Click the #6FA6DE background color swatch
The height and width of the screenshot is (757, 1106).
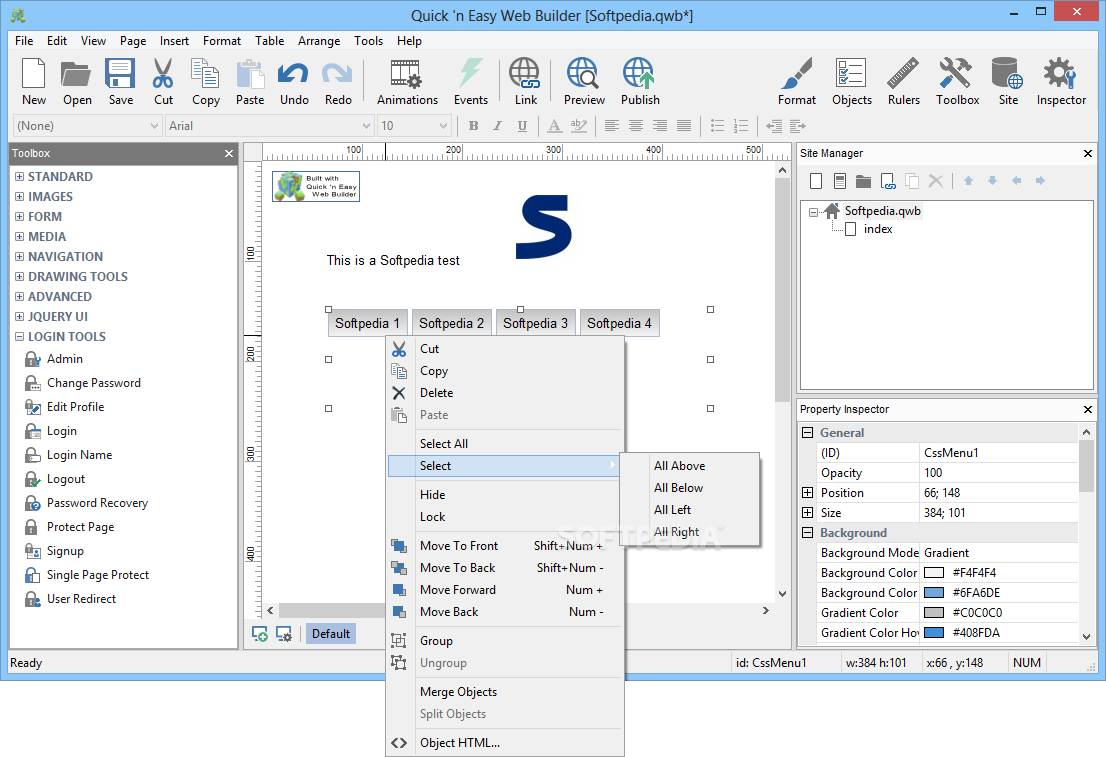point(934,593)
